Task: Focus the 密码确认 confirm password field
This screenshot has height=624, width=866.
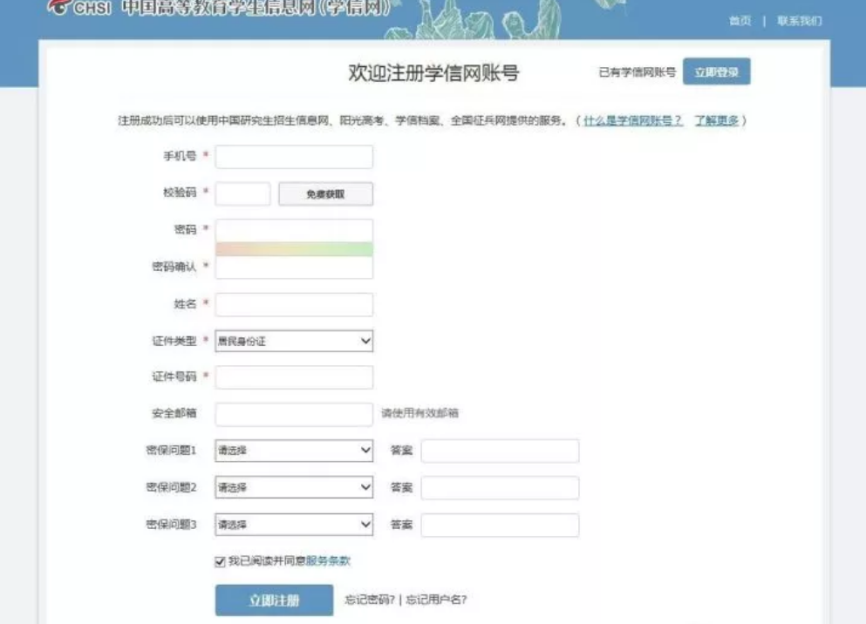Action: click(x=294, y=267)
